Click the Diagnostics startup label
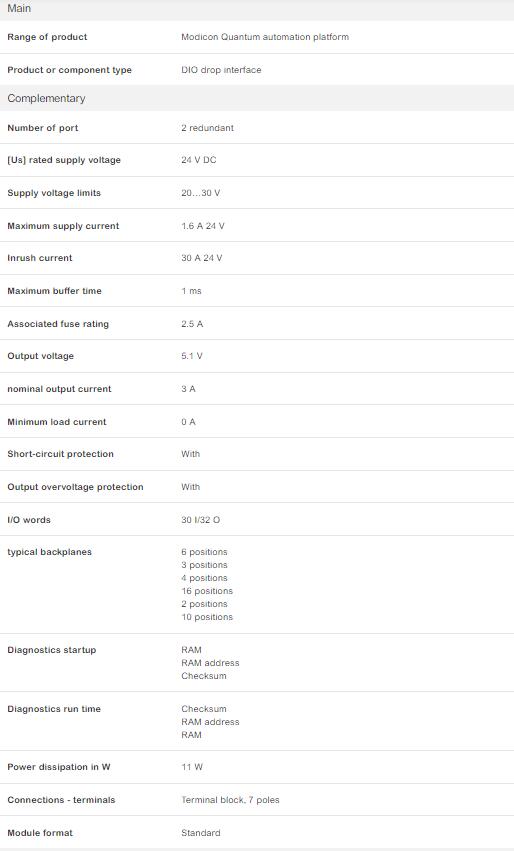Screen dimensions: 514x851 52,650
